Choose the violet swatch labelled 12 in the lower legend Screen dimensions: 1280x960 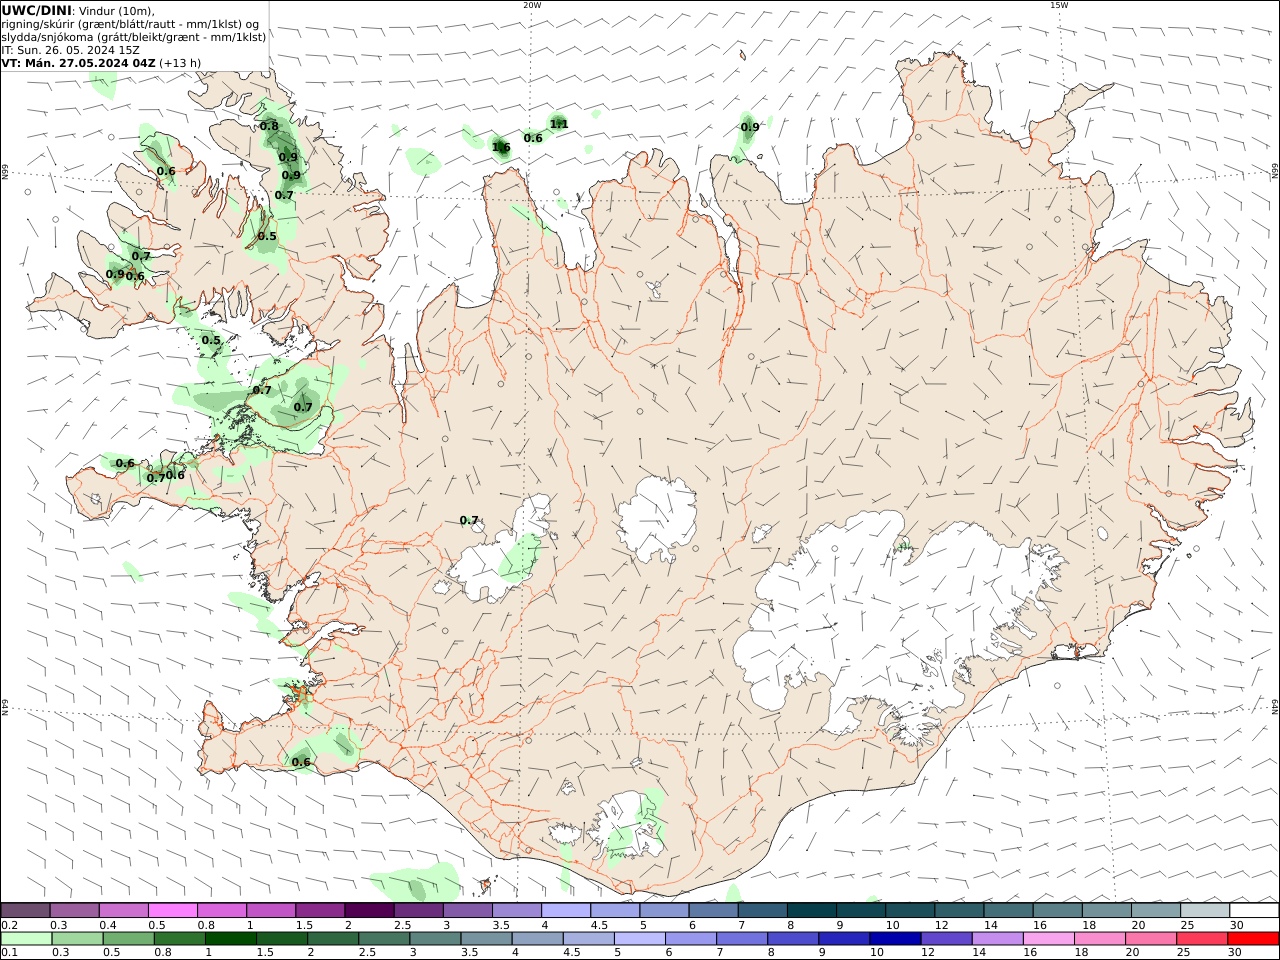tap(946, 939)
